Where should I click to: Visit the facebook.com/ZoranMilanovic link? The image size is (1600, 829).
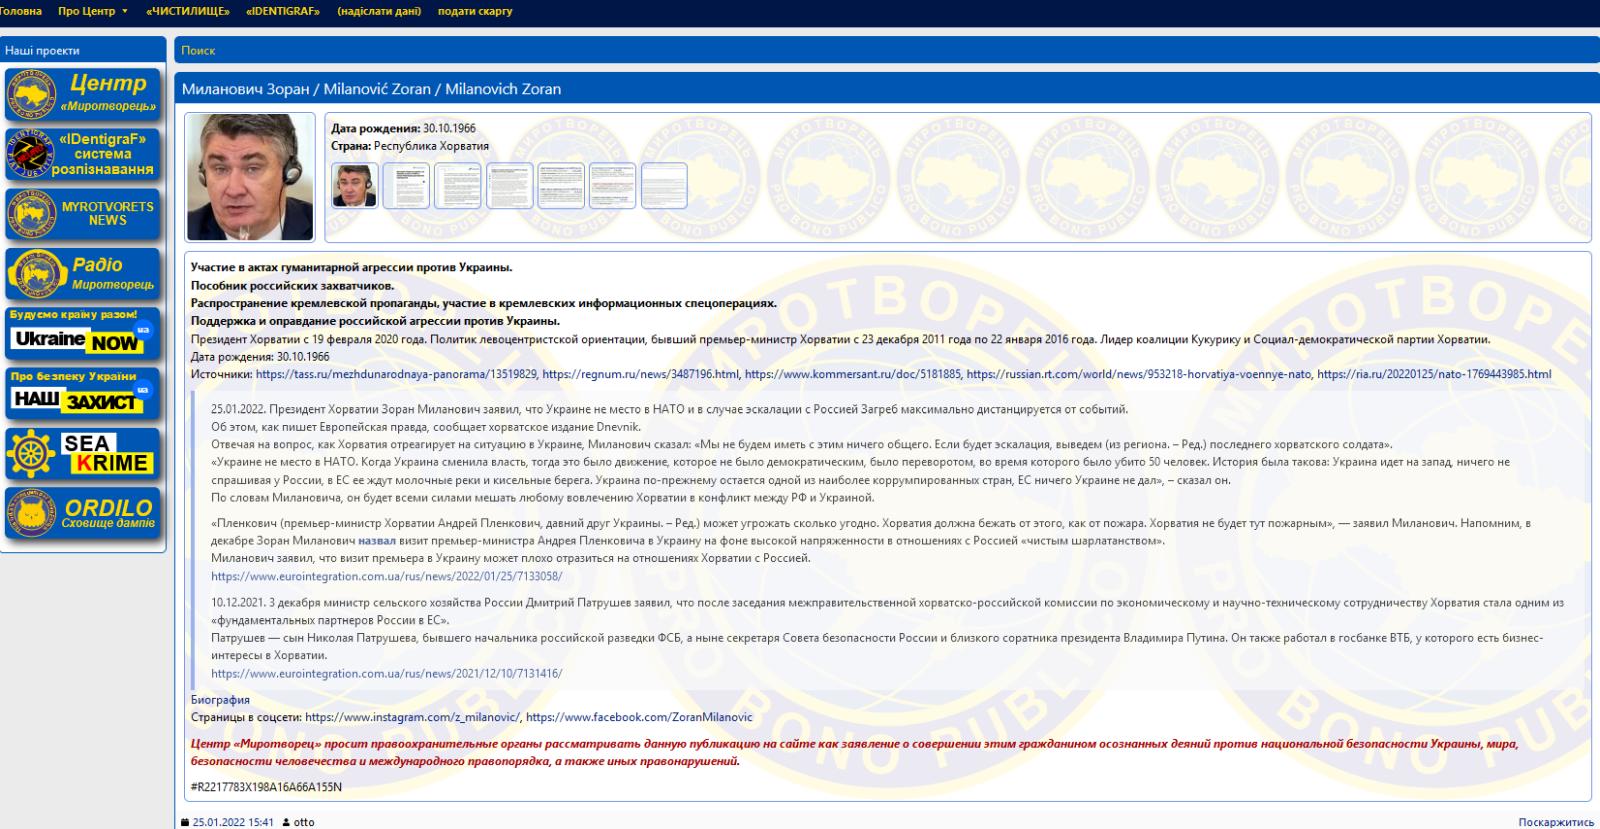click(639, 717)
